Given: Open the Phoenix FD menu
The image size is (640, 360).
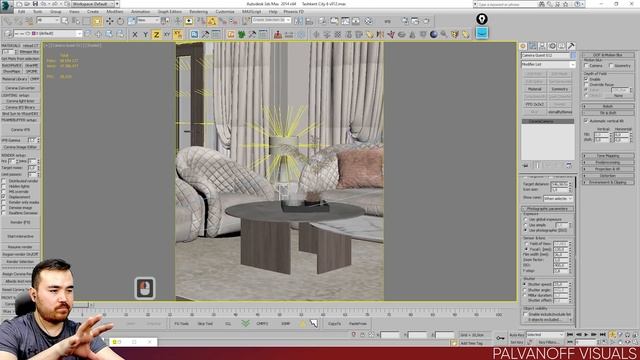Looking at the screenshot, I should tap(293, 12).
